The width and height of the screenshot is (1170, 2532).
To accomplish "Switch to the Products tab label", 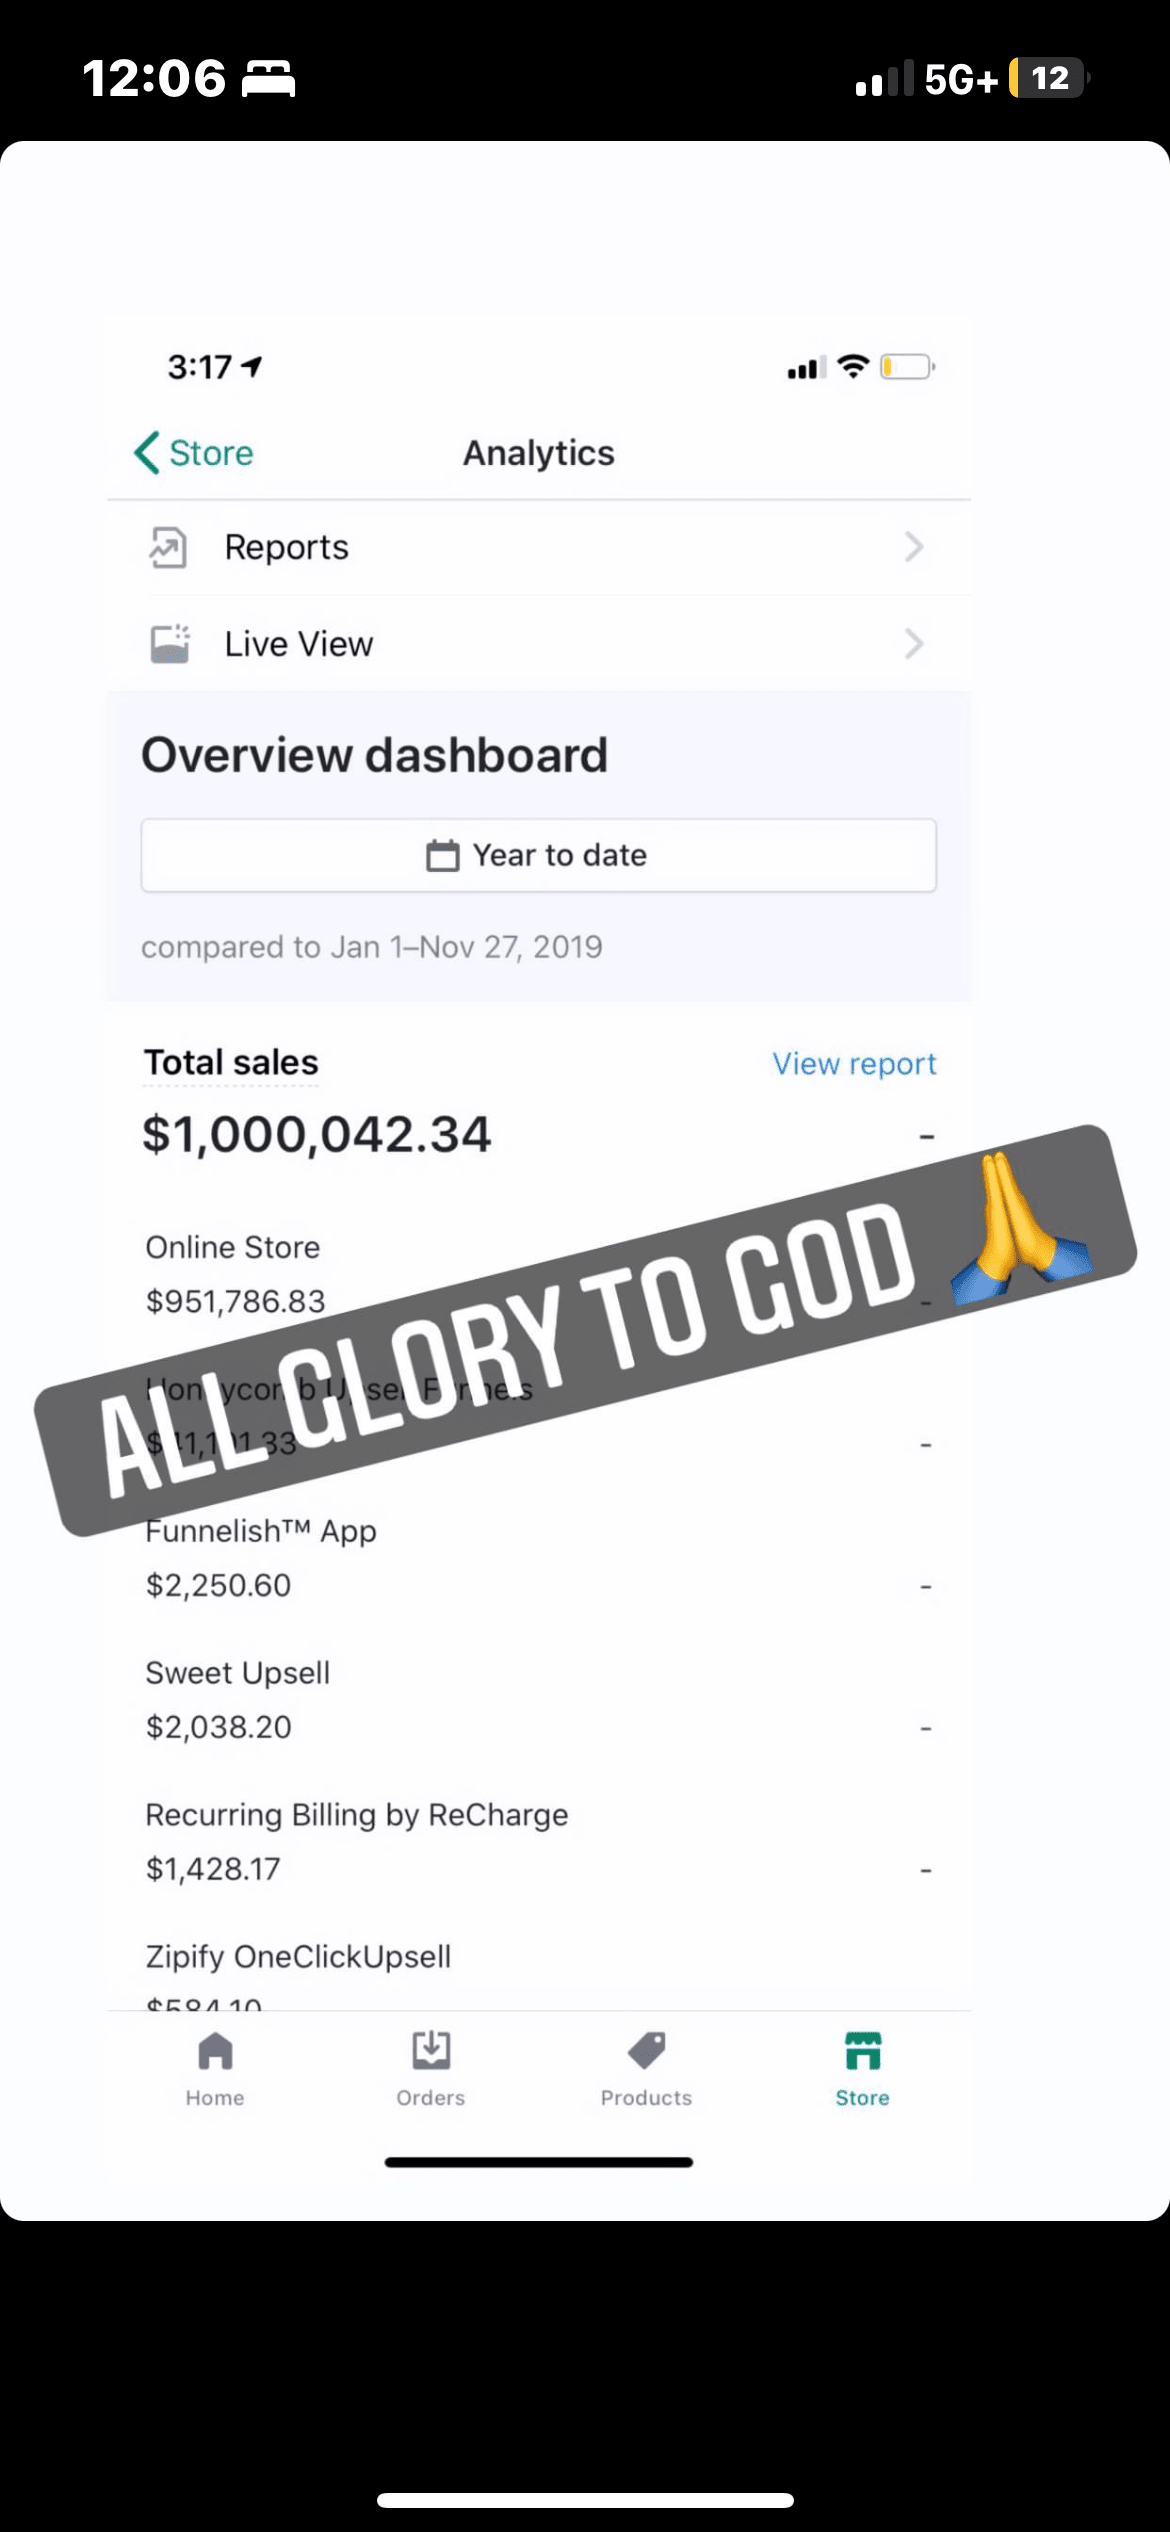I will (646, 2098).
